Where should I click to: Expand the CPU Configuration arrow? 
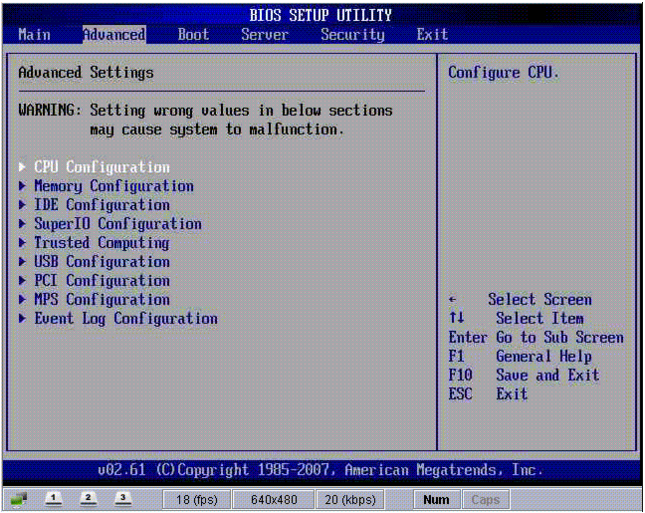(24, 167)
